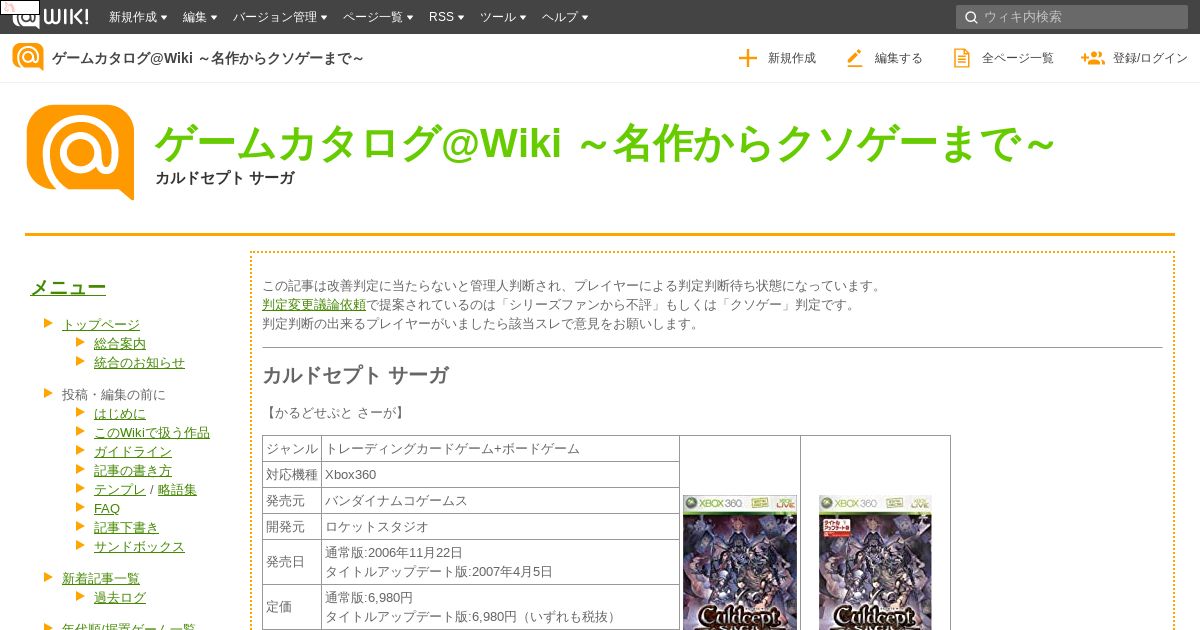Viewport: 1200px width, 630px height.
Task: Open the 新規作成 dropdown menu in top bar
Action: (x=139, y=17)
